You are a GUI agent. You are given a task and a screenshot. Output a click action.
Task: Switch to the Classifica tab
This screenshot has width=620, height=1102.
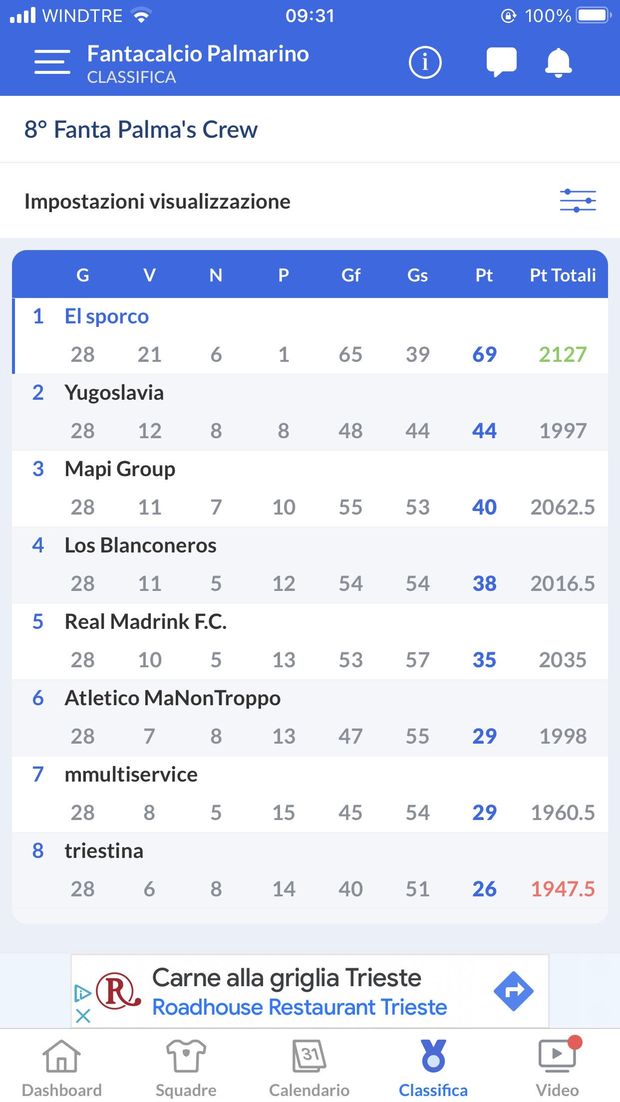(x=433, y=1068)
